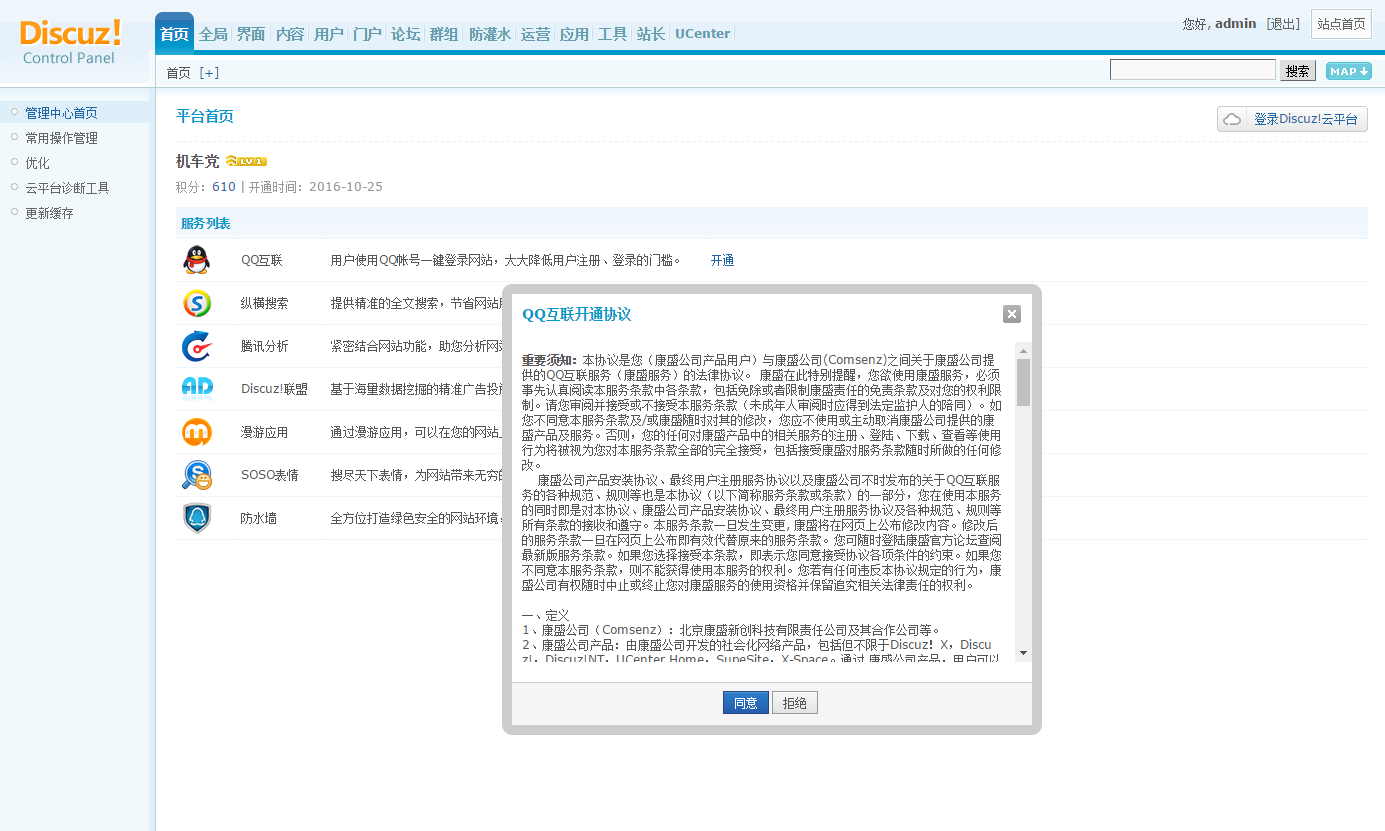Screen dimensions: 1385x831
Task: Click the 首页 breadcrumb text
Action: (178, 73)
